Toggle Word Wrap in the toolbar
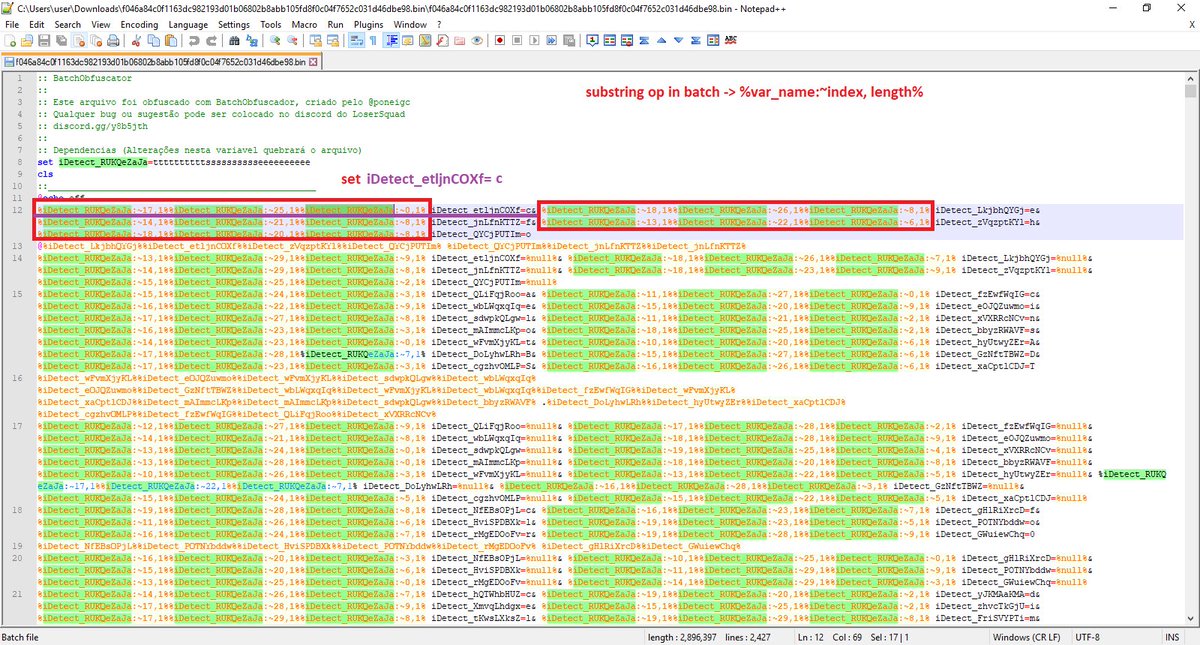Viewport: 1200px width, 645px height. click(x=356, y=41)
